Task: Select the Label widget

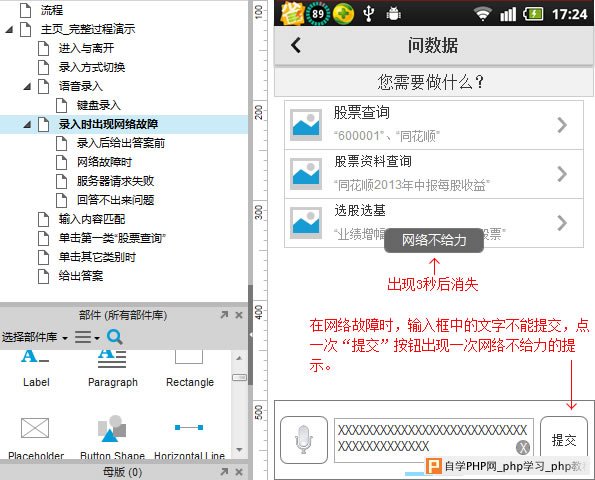Action: pyautogui.click(x=36, y=369)
